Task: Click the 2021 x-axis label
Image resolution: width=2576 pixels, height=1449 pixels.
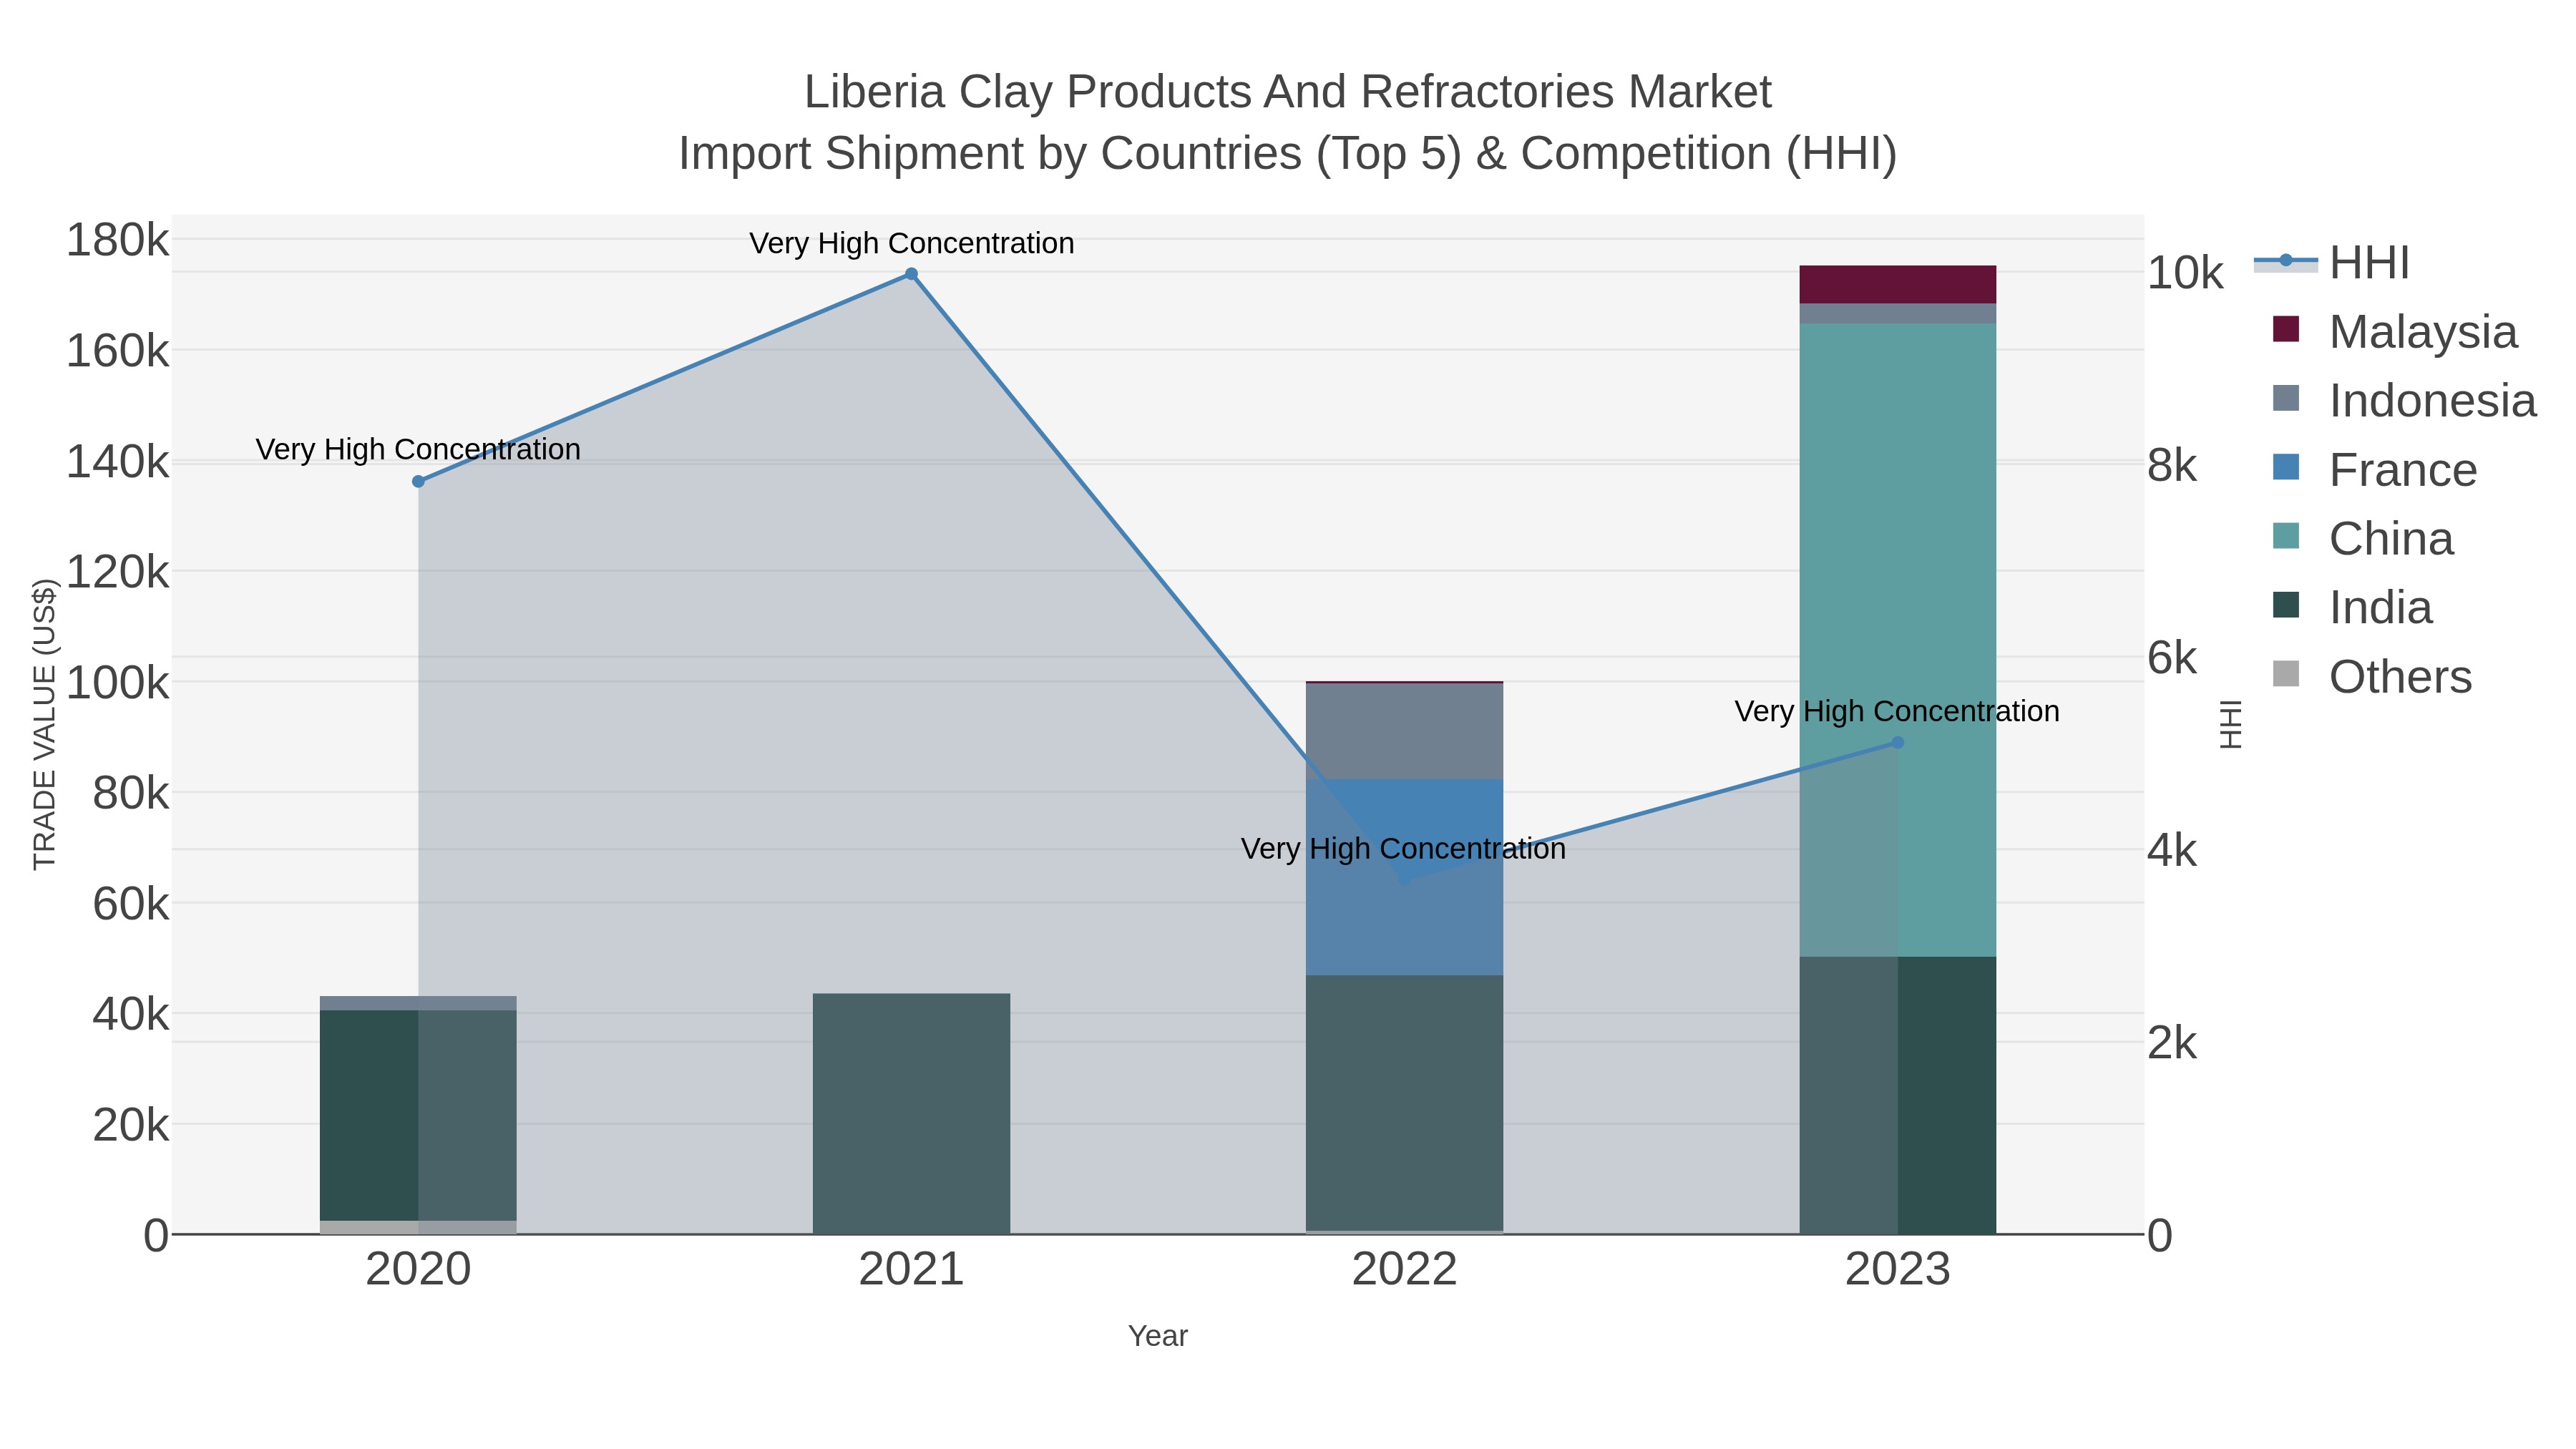Action: point(911,1270)
